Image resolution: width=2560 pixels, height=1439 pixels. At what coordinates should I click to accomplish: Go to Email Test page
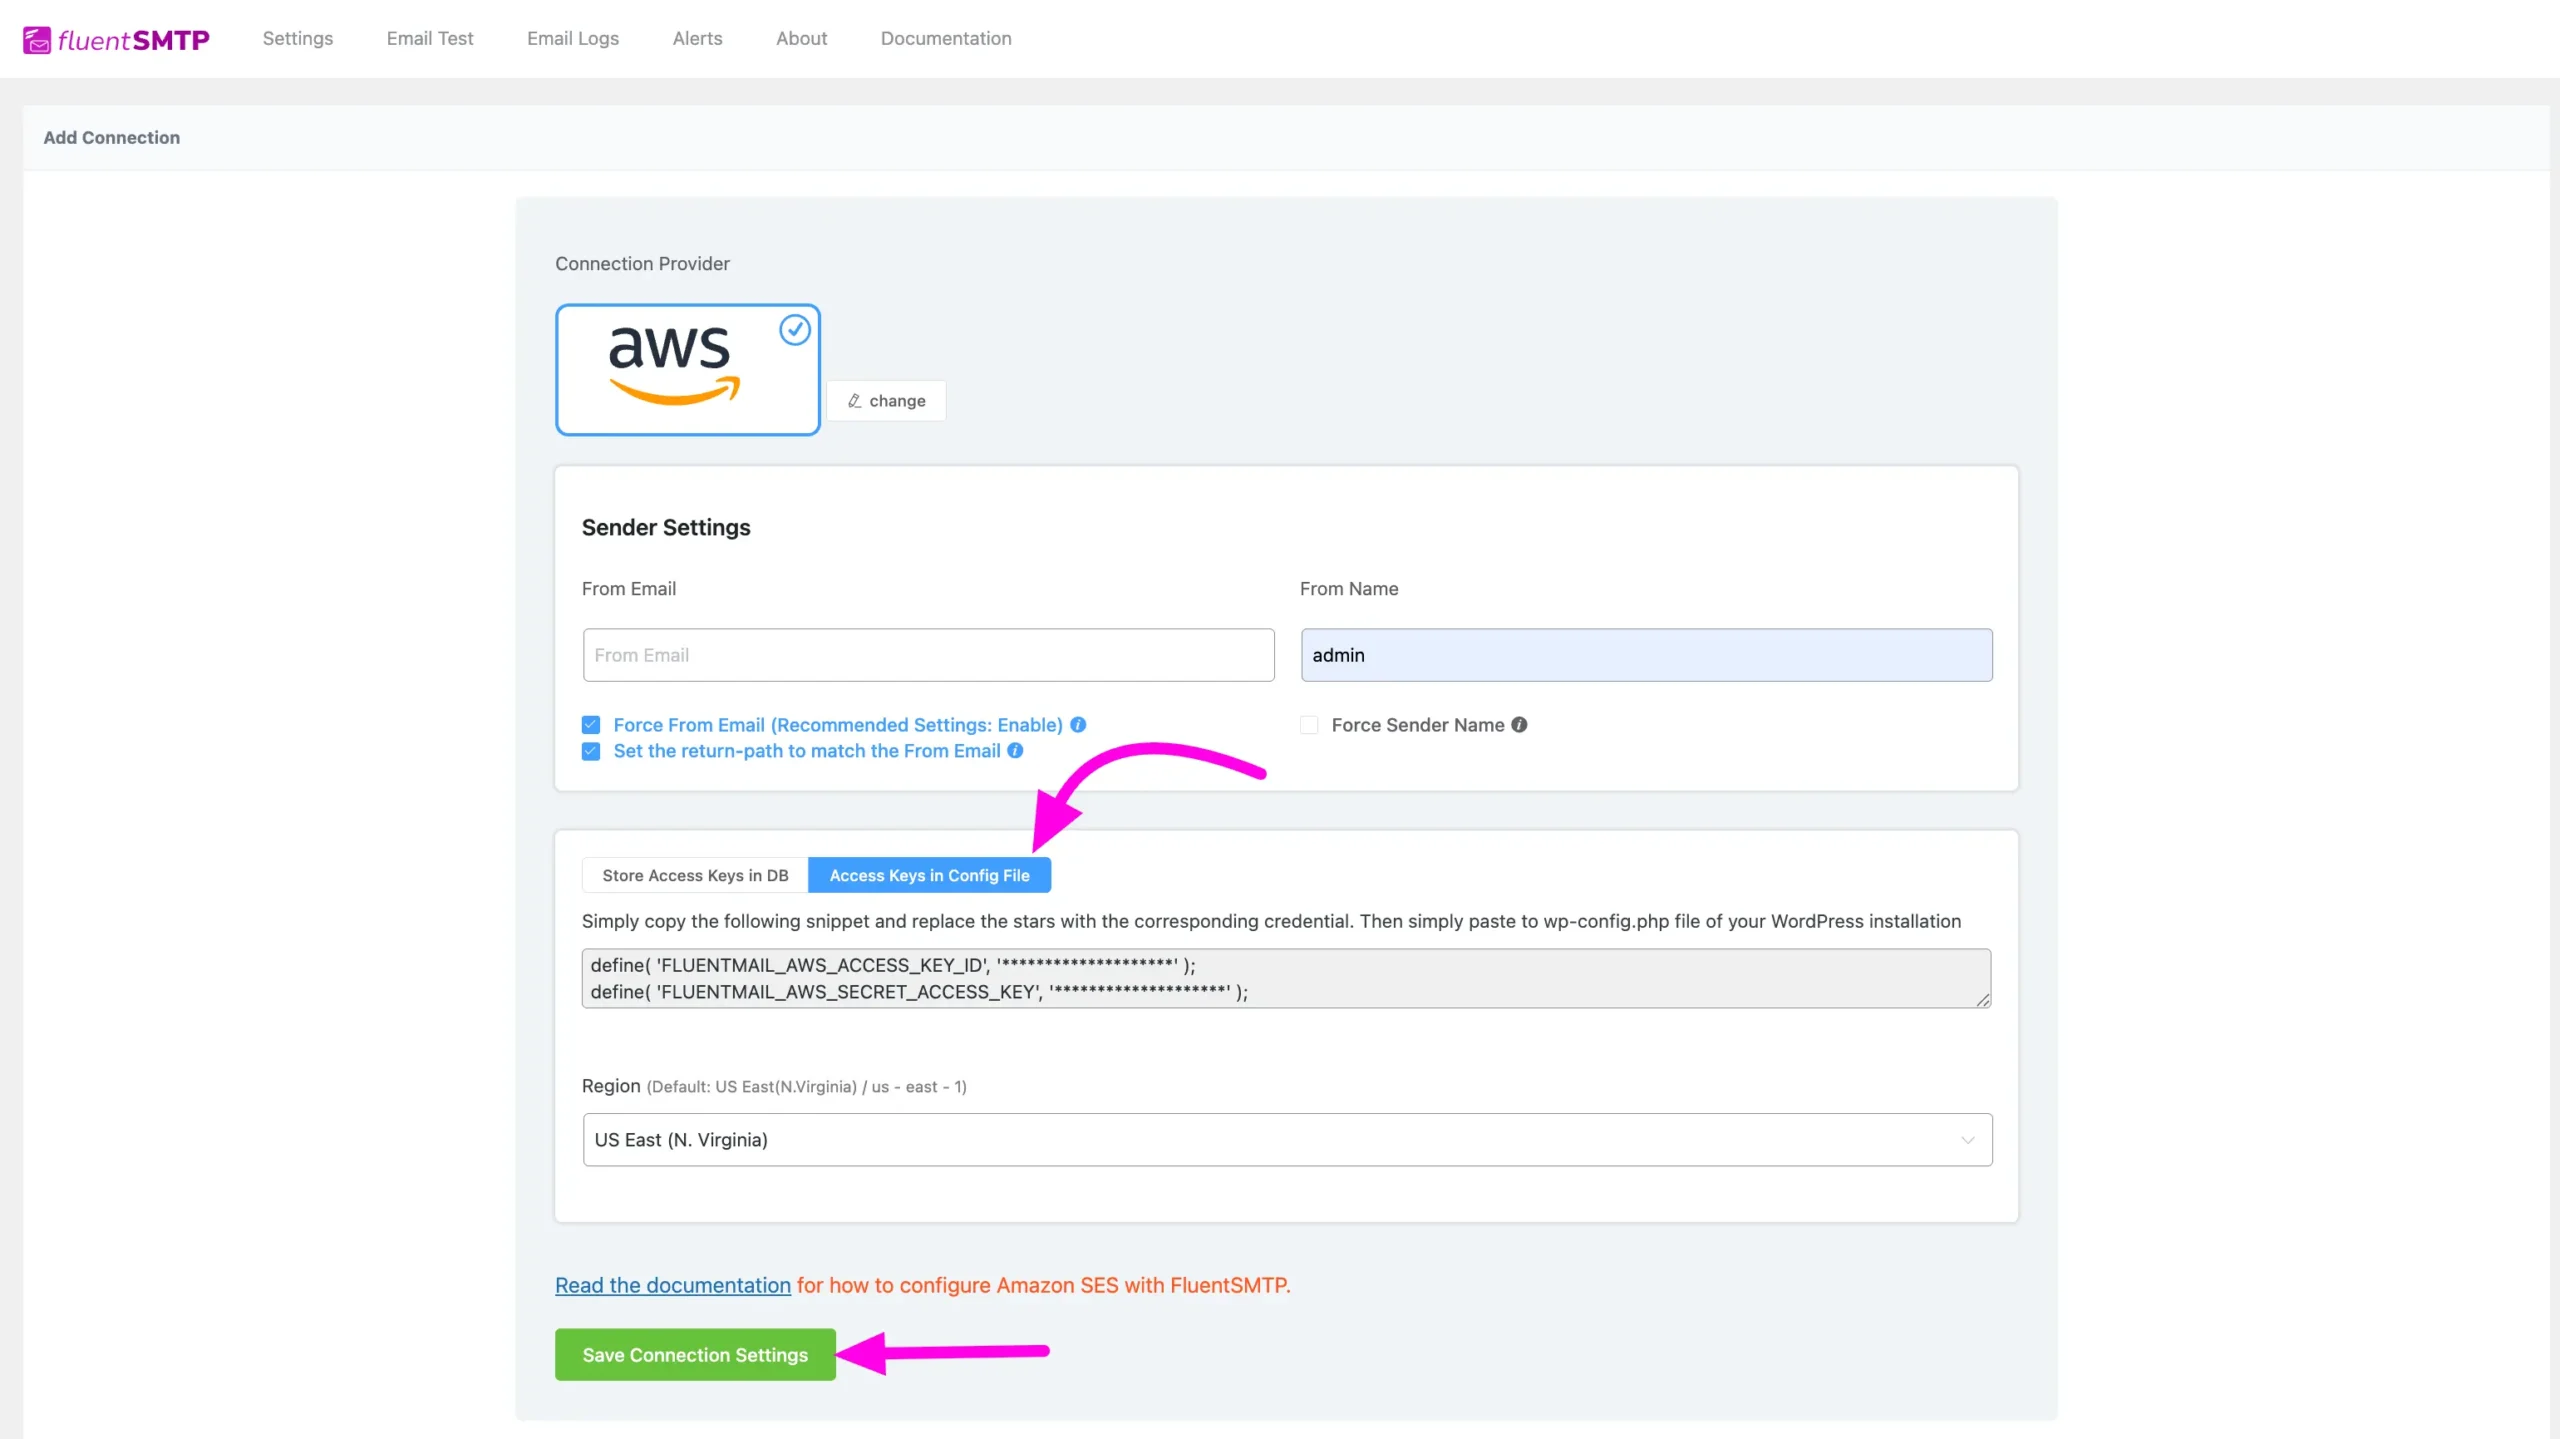(430, 38)
